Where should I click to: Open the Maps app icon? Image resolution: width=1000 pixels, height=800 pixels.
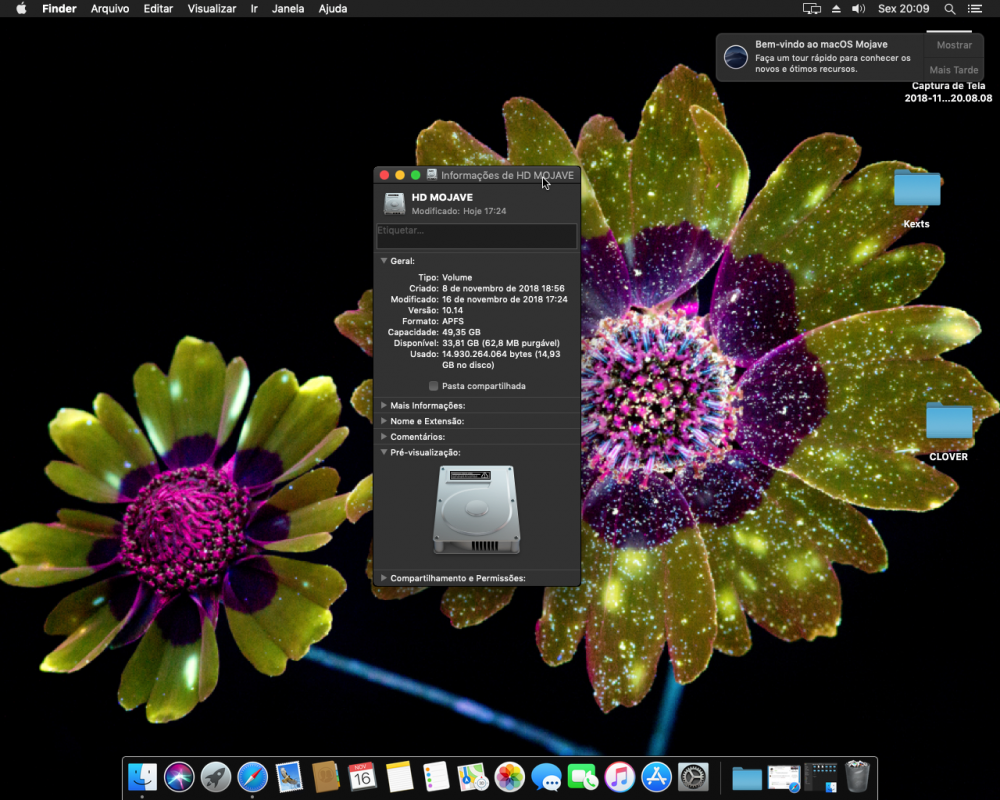tap(473, 777)
